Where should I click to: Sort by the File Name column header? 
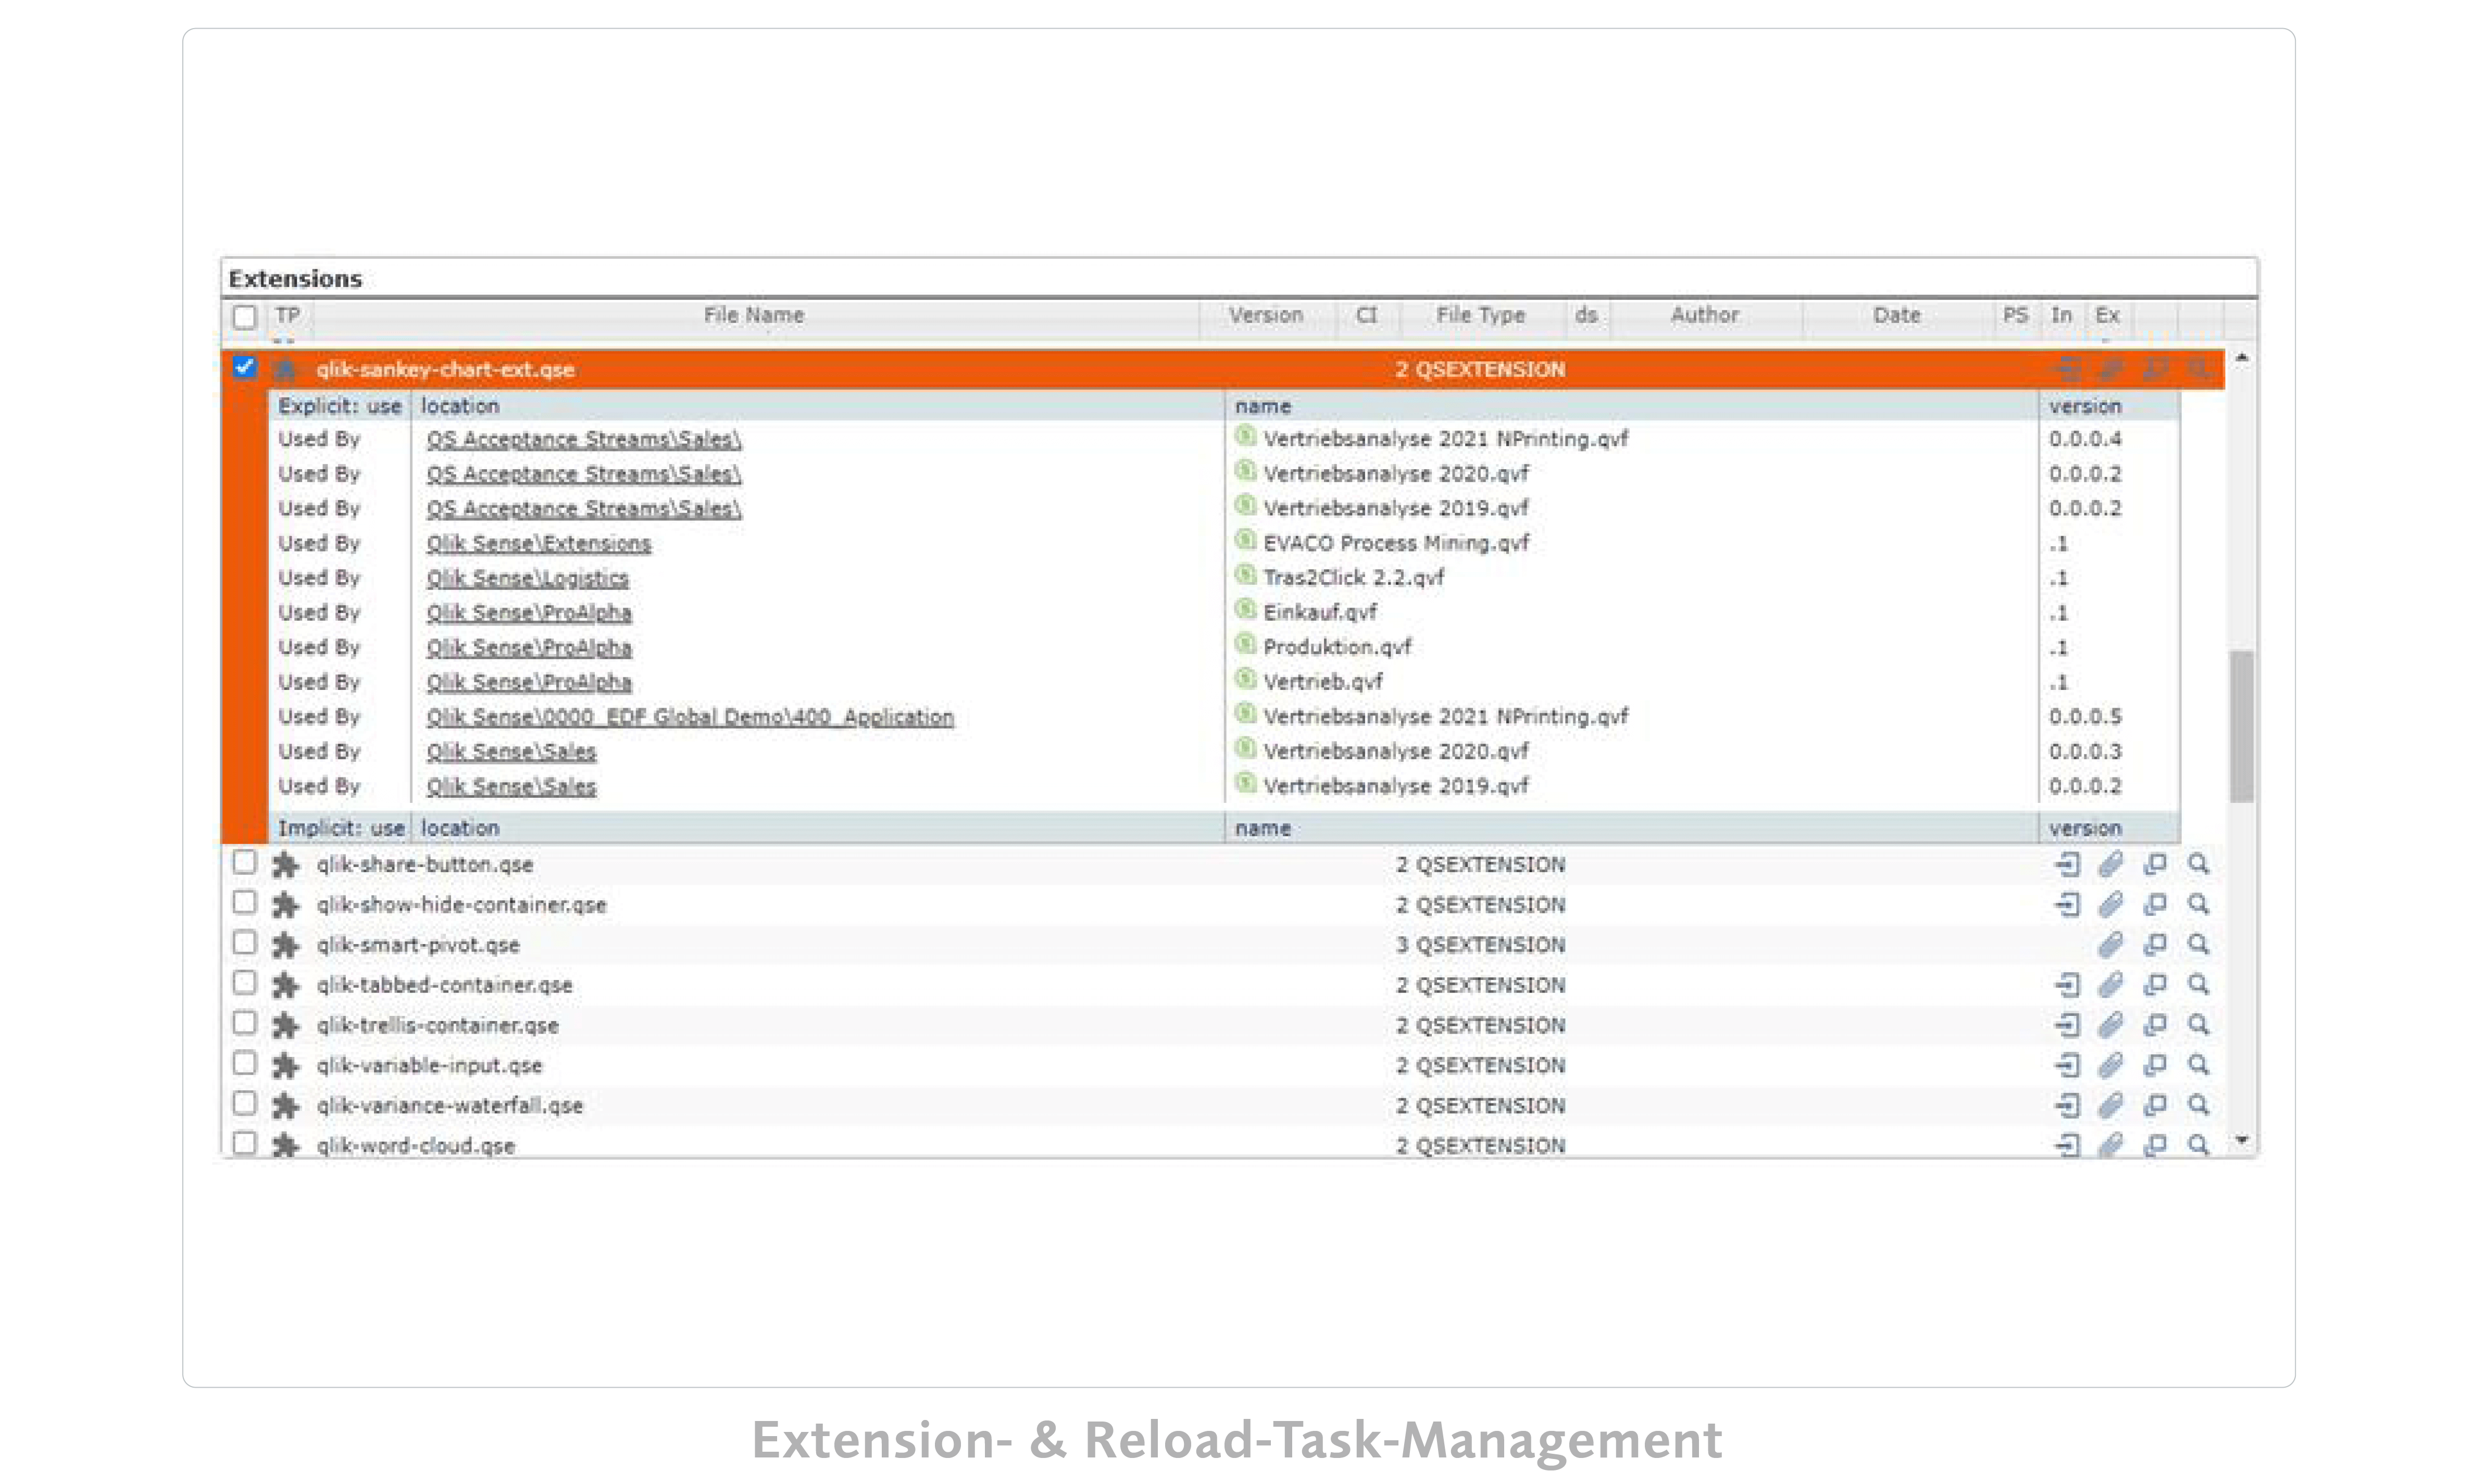[x=754, y=315]
